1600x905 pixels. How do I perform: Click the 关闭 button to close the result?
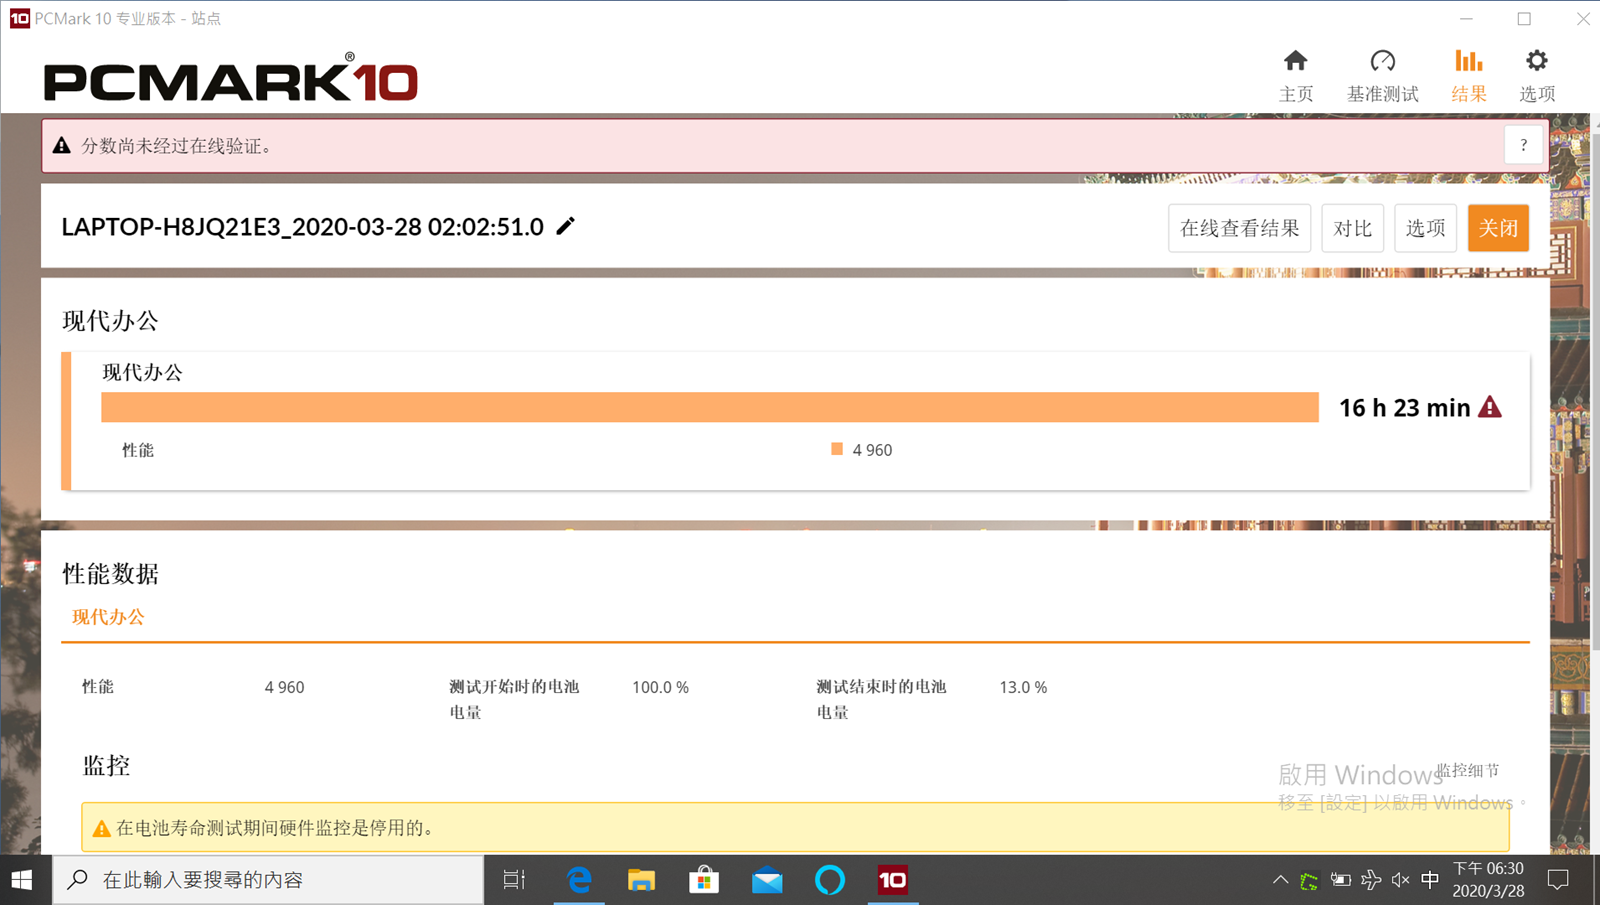click(1498, 227)
